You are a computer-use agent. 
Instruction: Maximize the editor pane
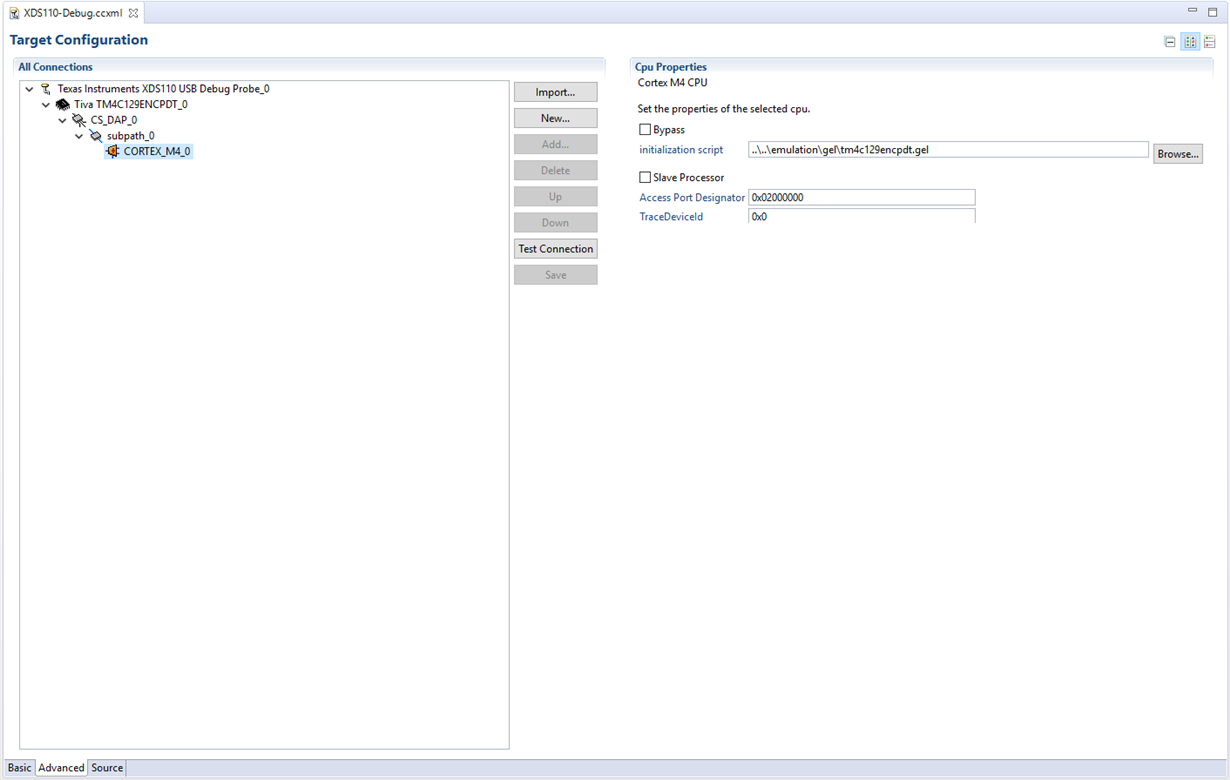pyautogui.click(x=1212, y=11)
